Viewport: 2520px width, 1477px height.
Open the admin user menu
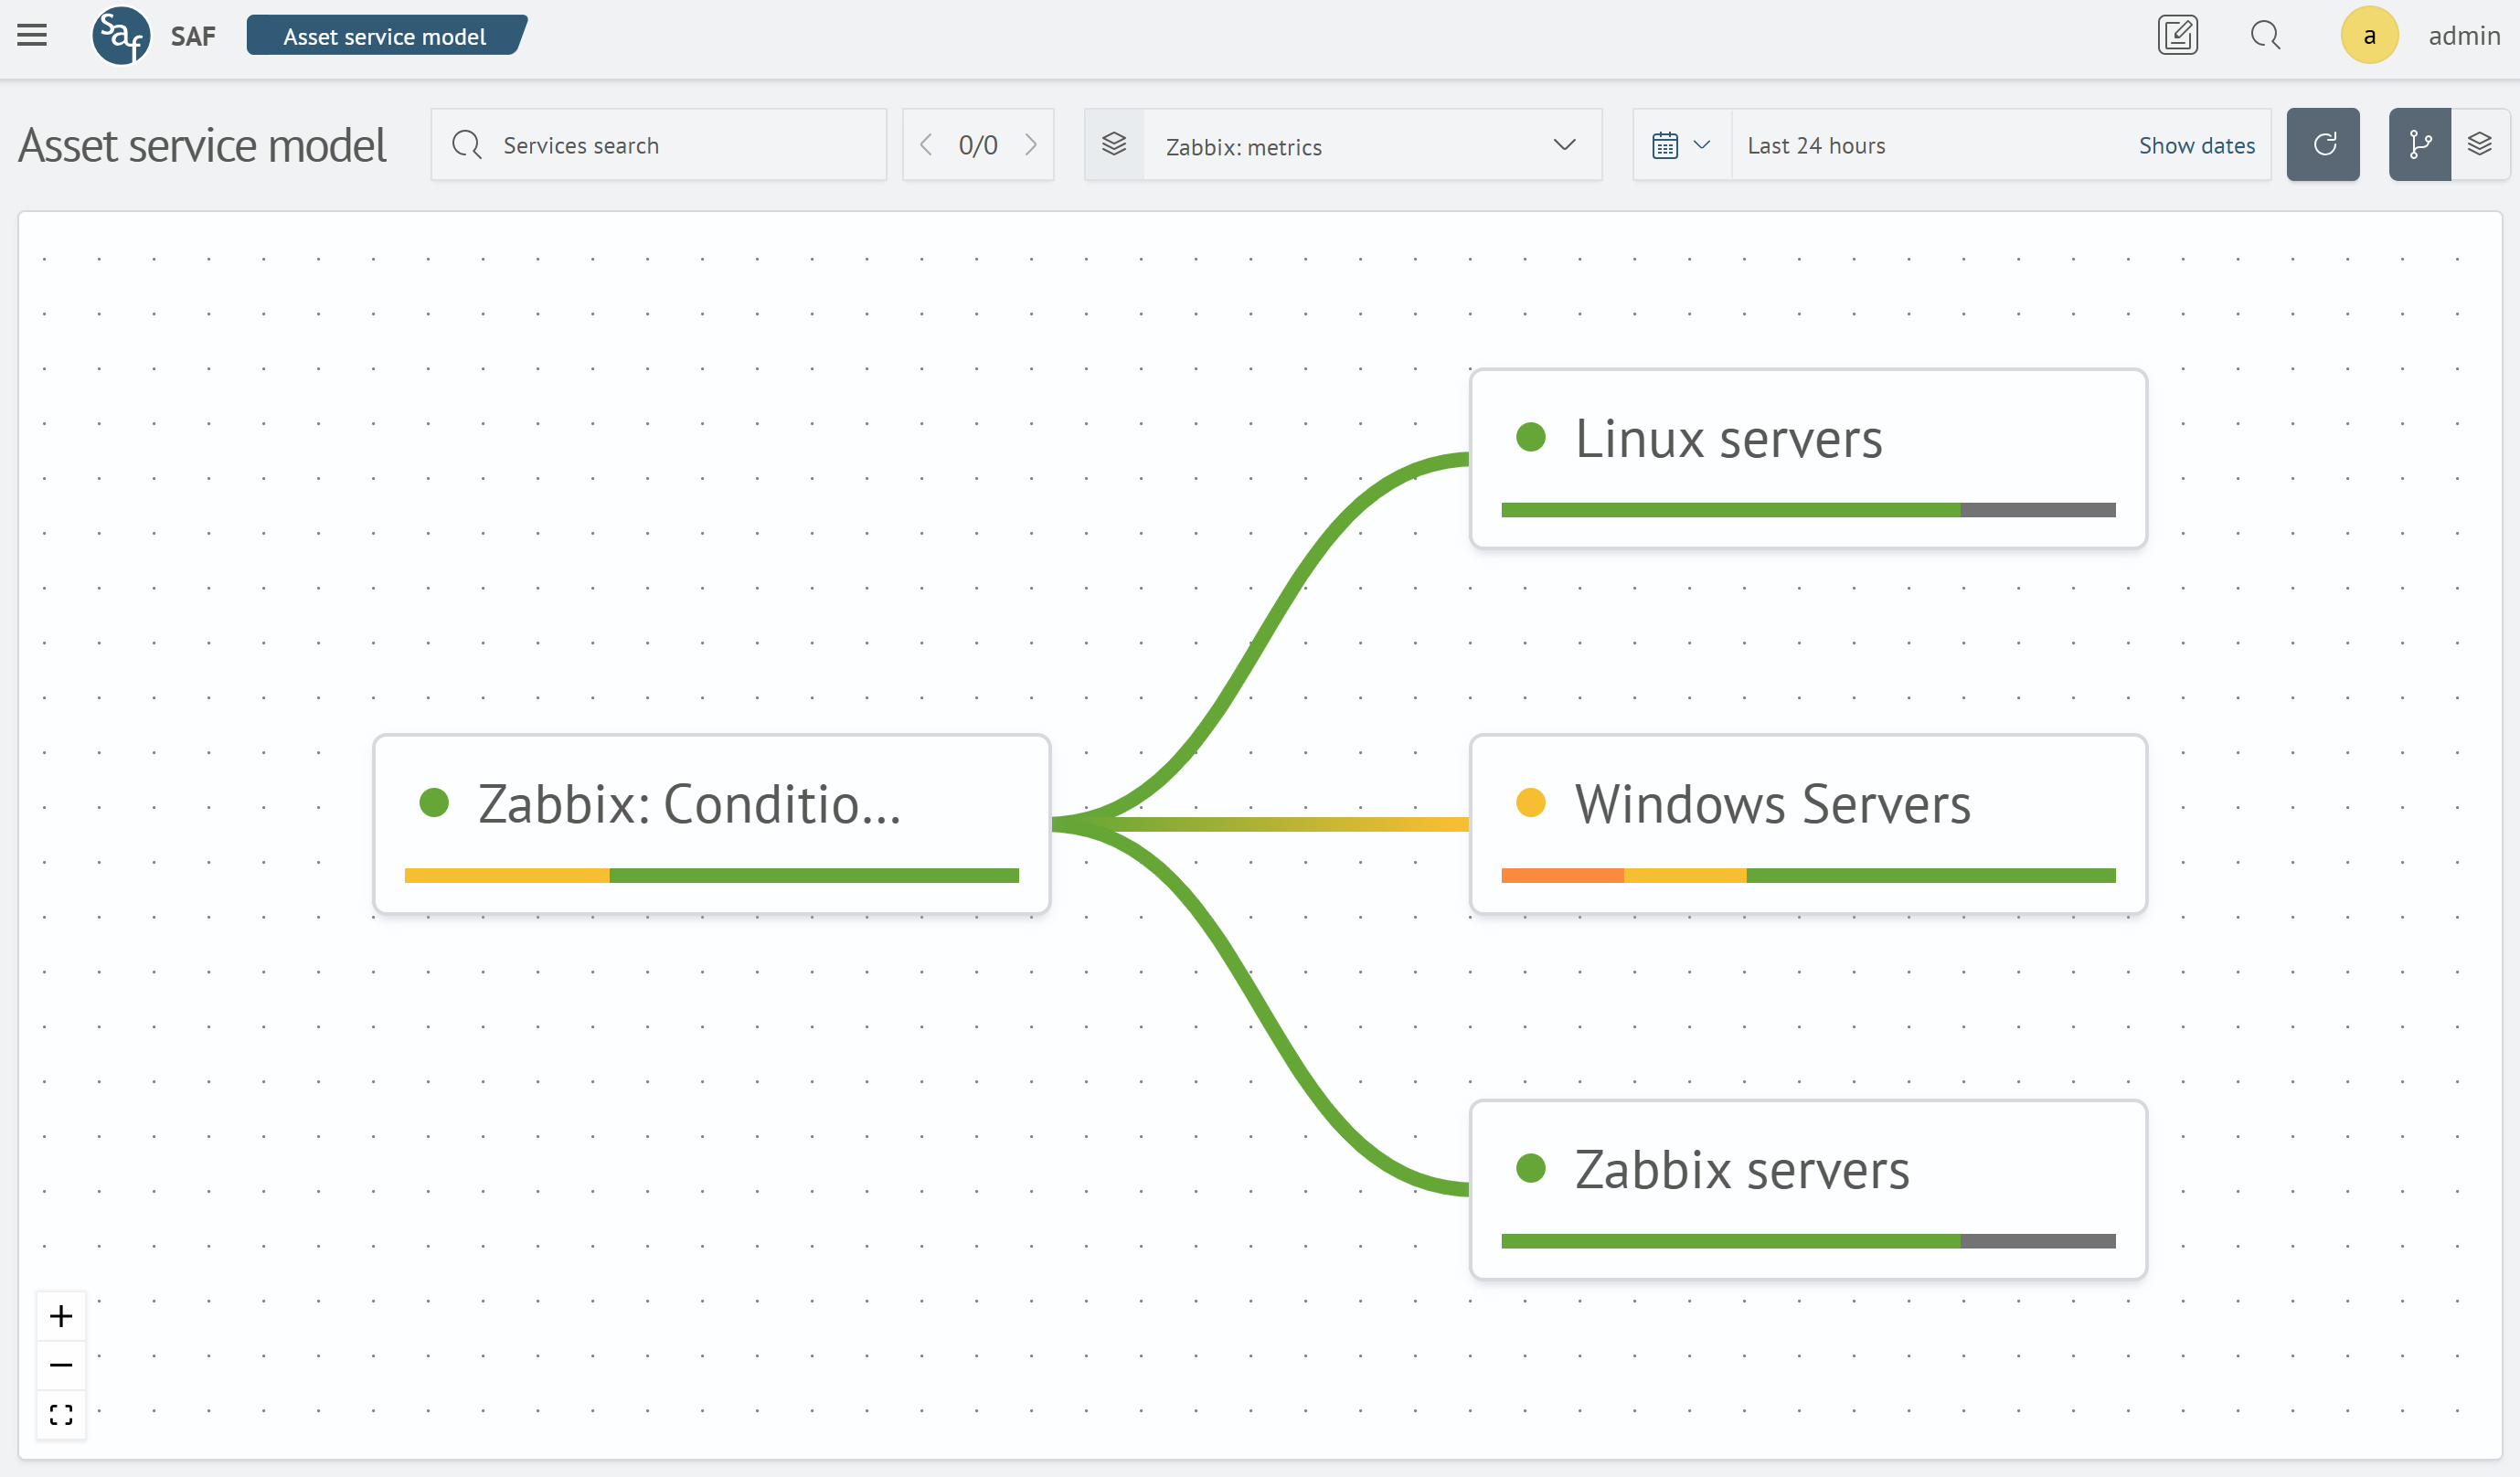point(2369,35)
